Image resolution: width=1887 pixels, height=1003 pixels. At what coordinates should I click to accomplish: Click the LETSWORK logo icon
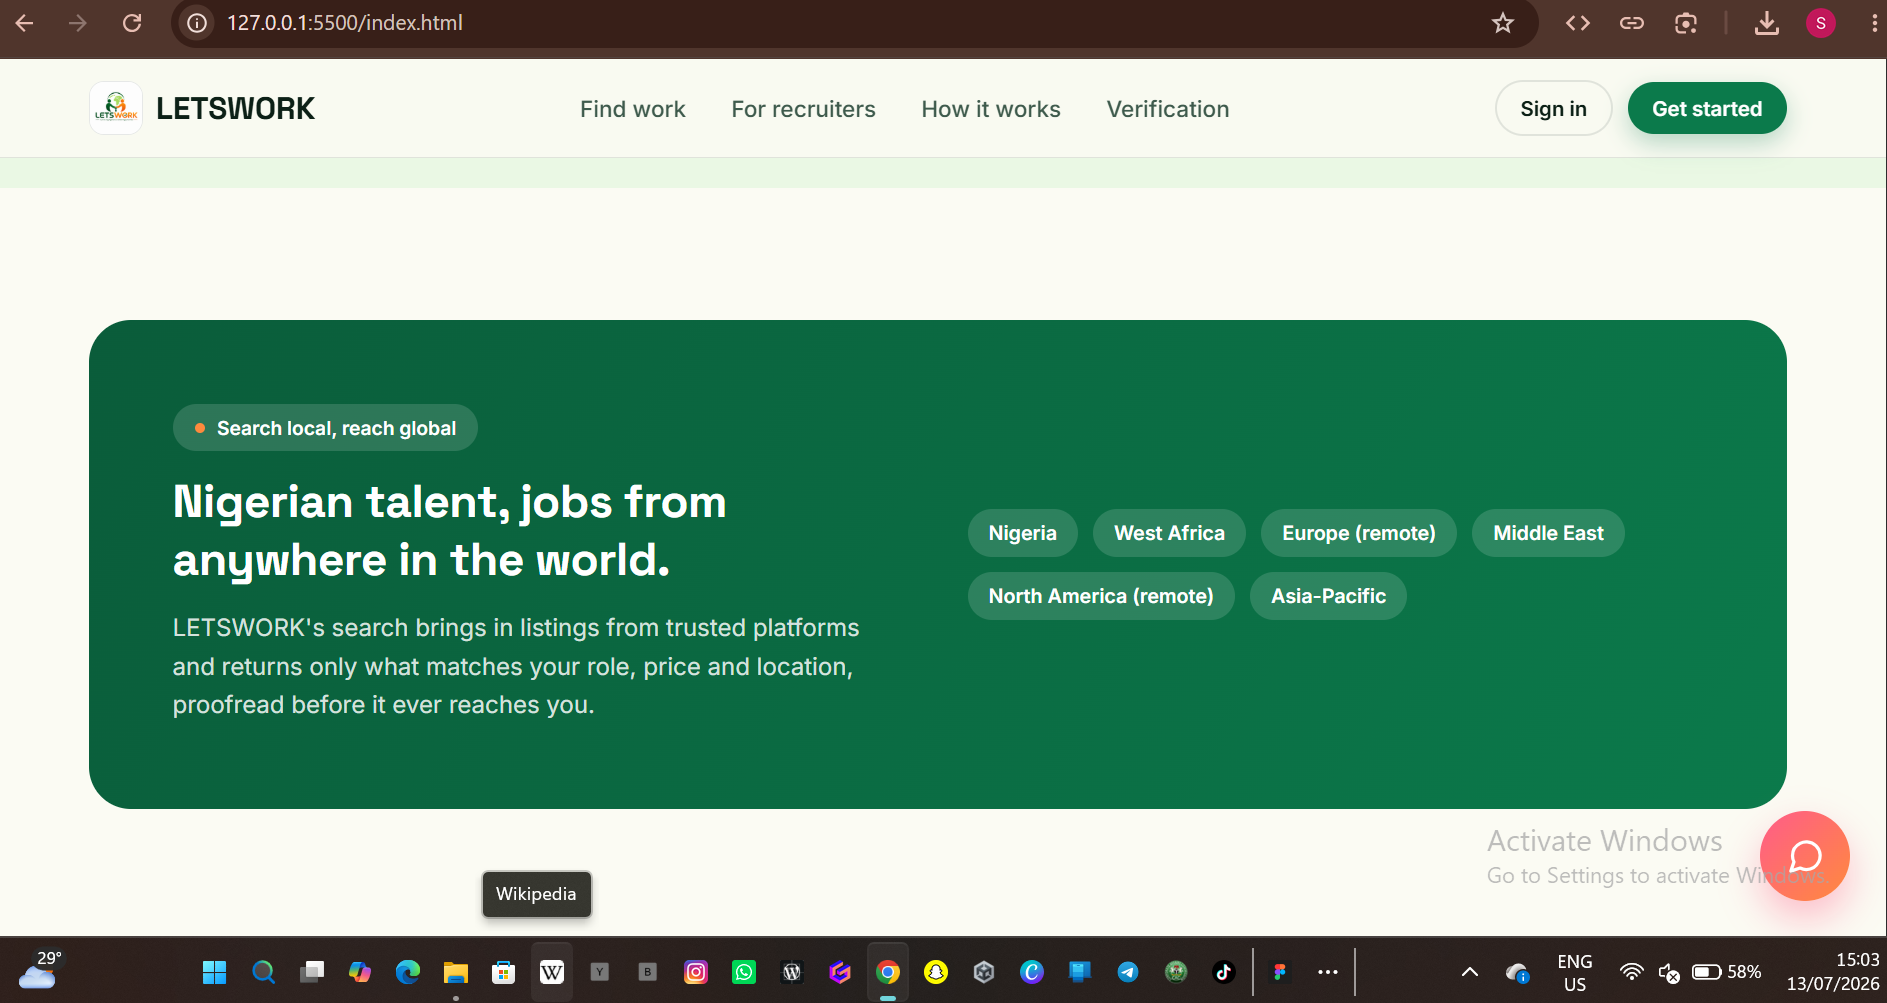(116, 108)
